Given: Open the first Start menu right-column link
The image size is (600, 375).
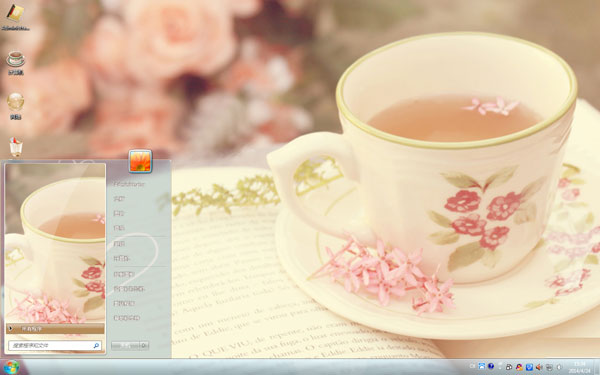Looking at the screenshot, I should (129, 184).
